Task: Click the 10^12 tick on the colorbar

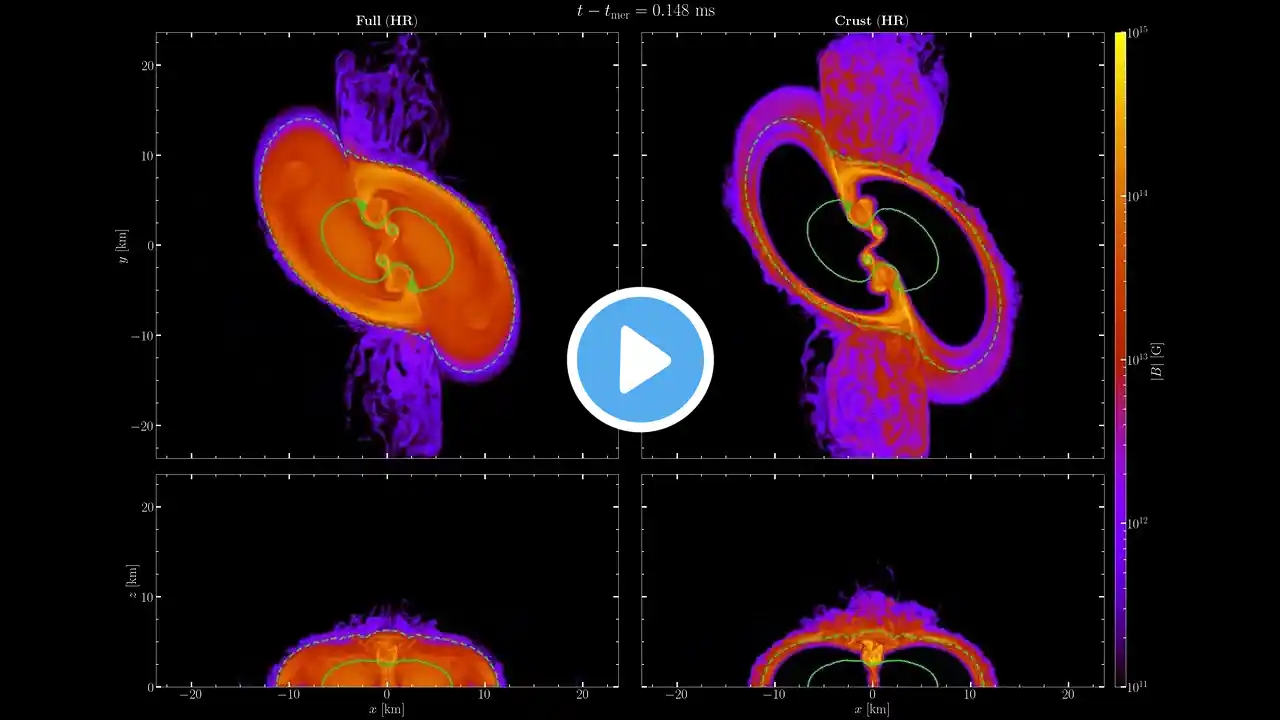Action: [x=1137, y=523]
